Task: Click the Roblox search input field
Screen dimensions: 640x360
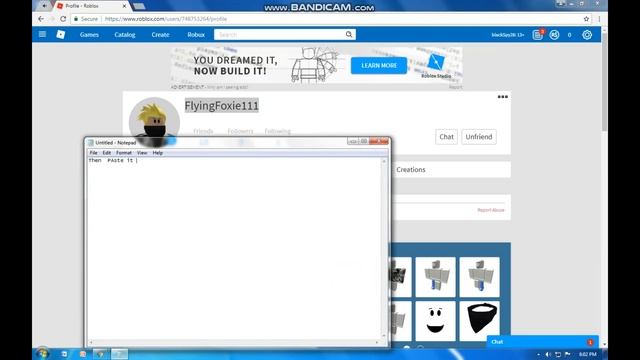Action: [x=280, y=34]
